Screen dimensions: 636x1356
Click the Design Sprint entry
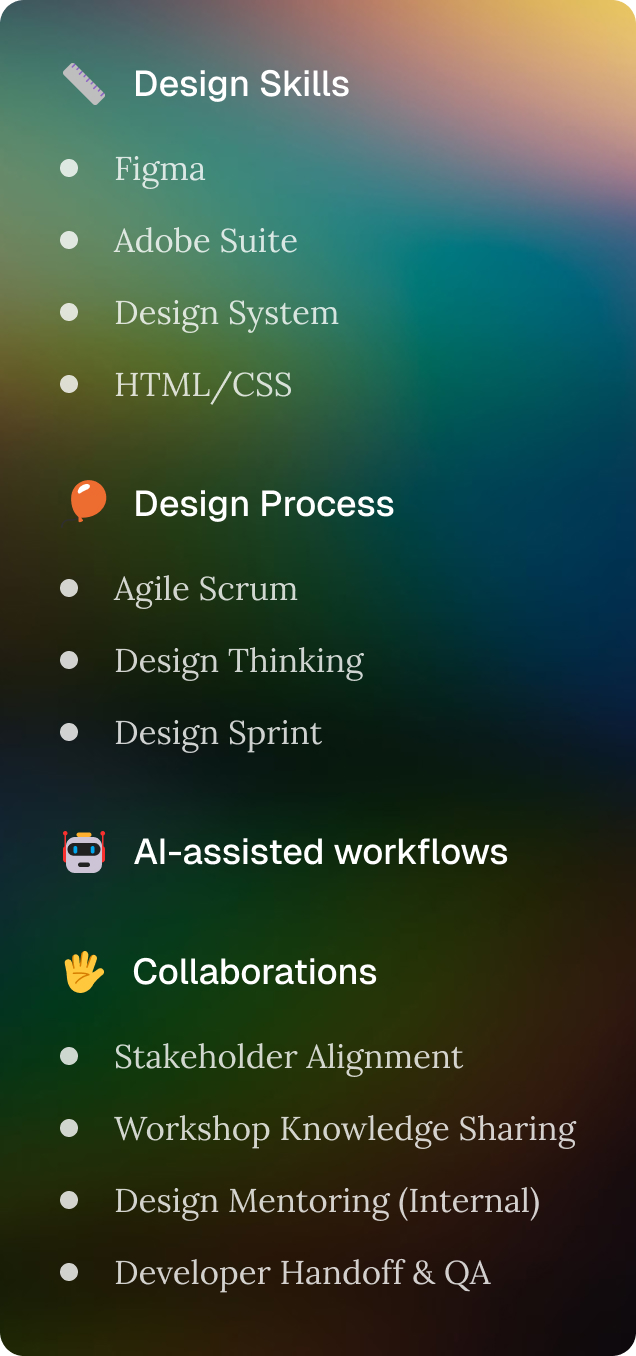coord(218,733)
